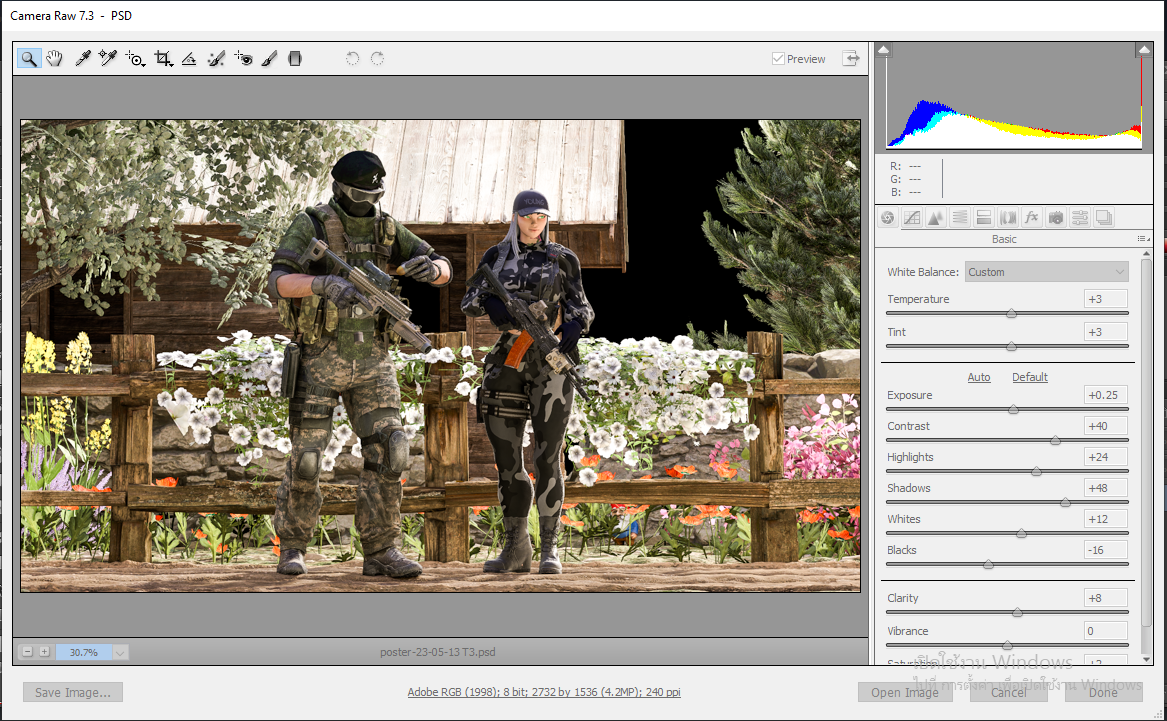This screenshot has height=721, width=1167.
Task: Select the Red Eye Removal tool
Action: pos(243,59)
